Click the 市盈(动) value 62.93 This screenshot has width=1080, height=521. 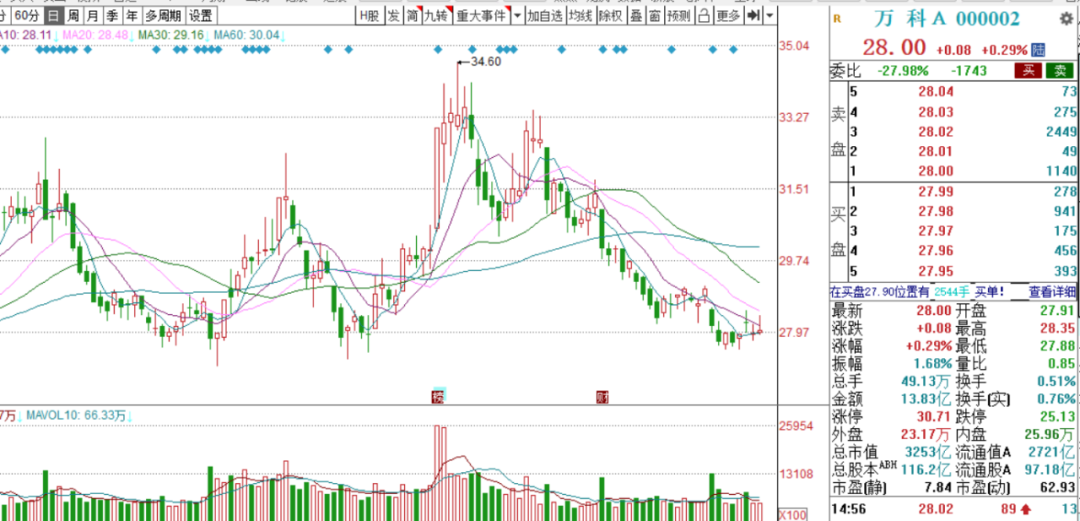point(1058,488)
